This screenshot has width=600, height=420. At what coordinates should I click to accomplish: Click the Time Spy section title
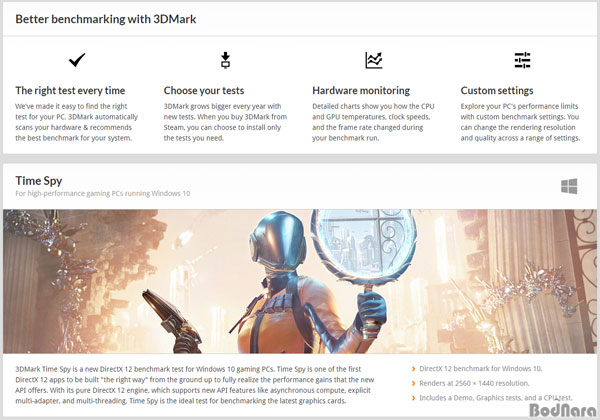click(39, 181)
